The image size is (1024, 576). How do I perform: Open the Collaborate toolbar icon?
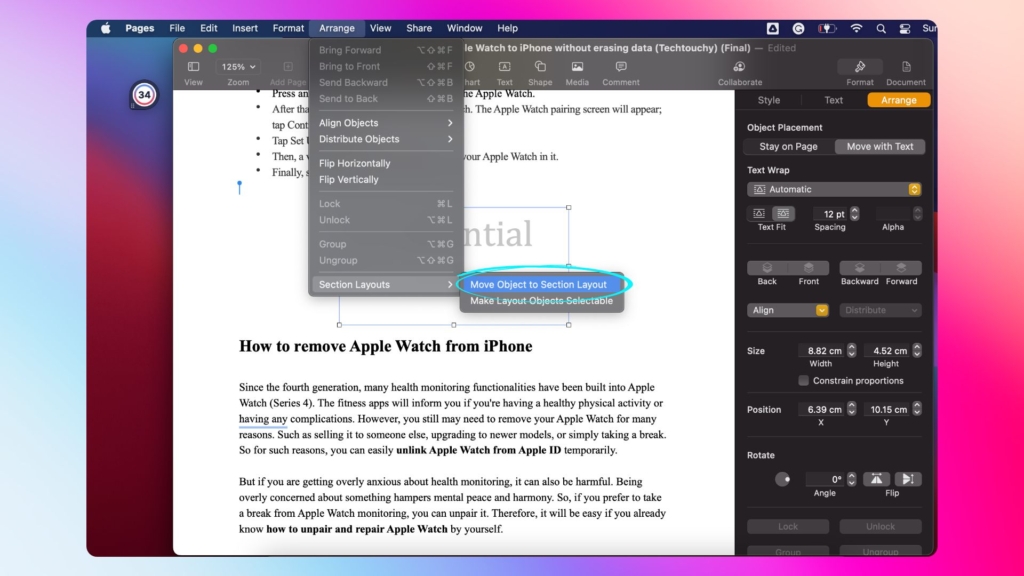(x=739, y=67)
